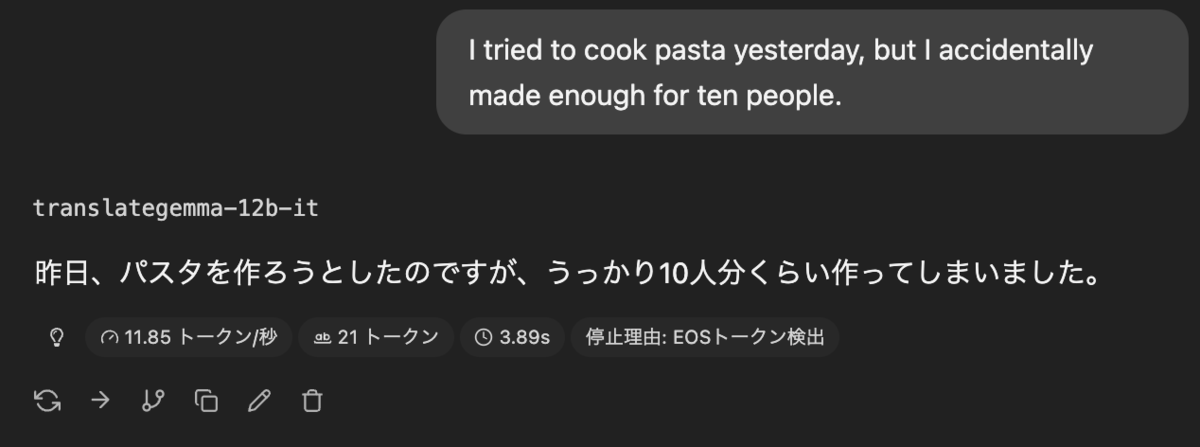Select the 3.89s generation time chip
Screen dimensions: 1200x447
point(512,338)
